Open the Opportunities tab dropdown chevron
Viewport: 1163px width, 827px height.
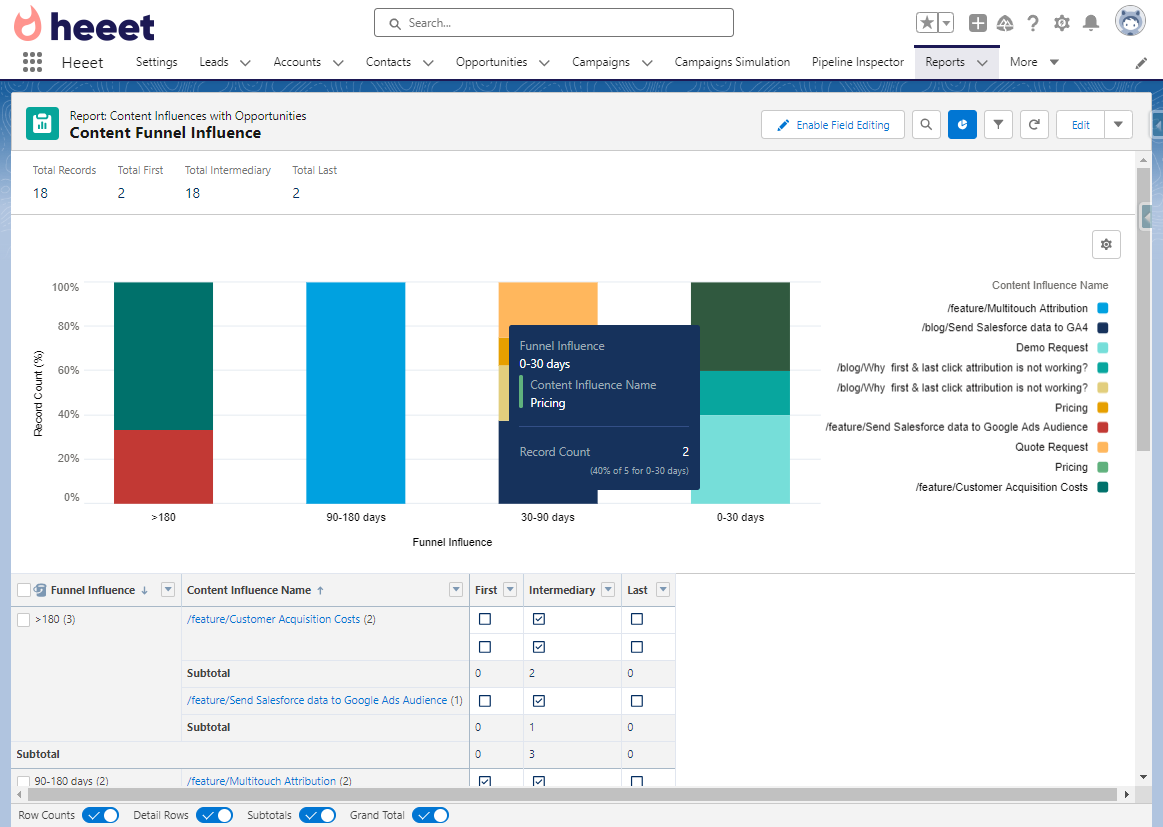(544, 63)
